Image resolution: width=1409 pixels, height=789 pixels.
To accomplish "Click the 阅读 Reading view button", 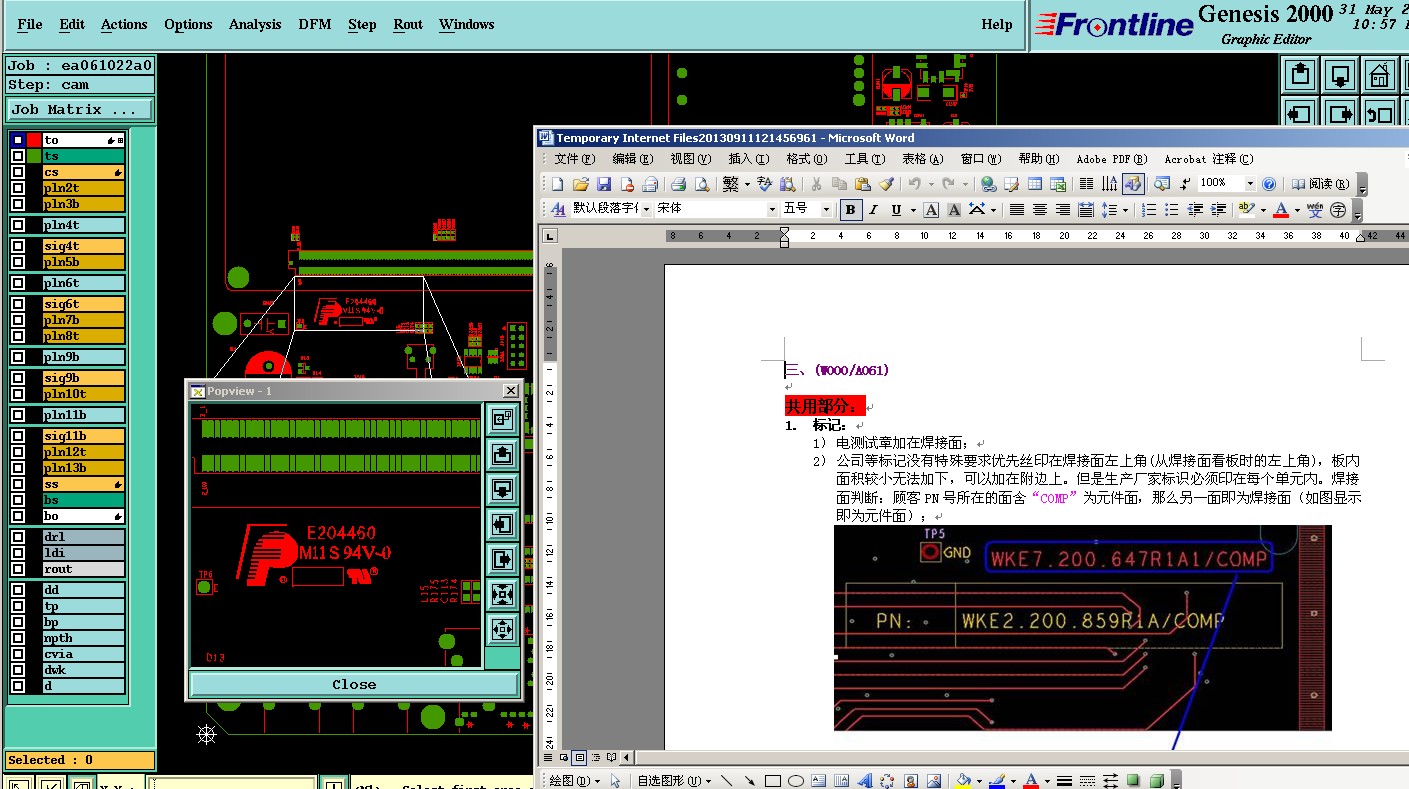I will click(x=1320, y=184).
